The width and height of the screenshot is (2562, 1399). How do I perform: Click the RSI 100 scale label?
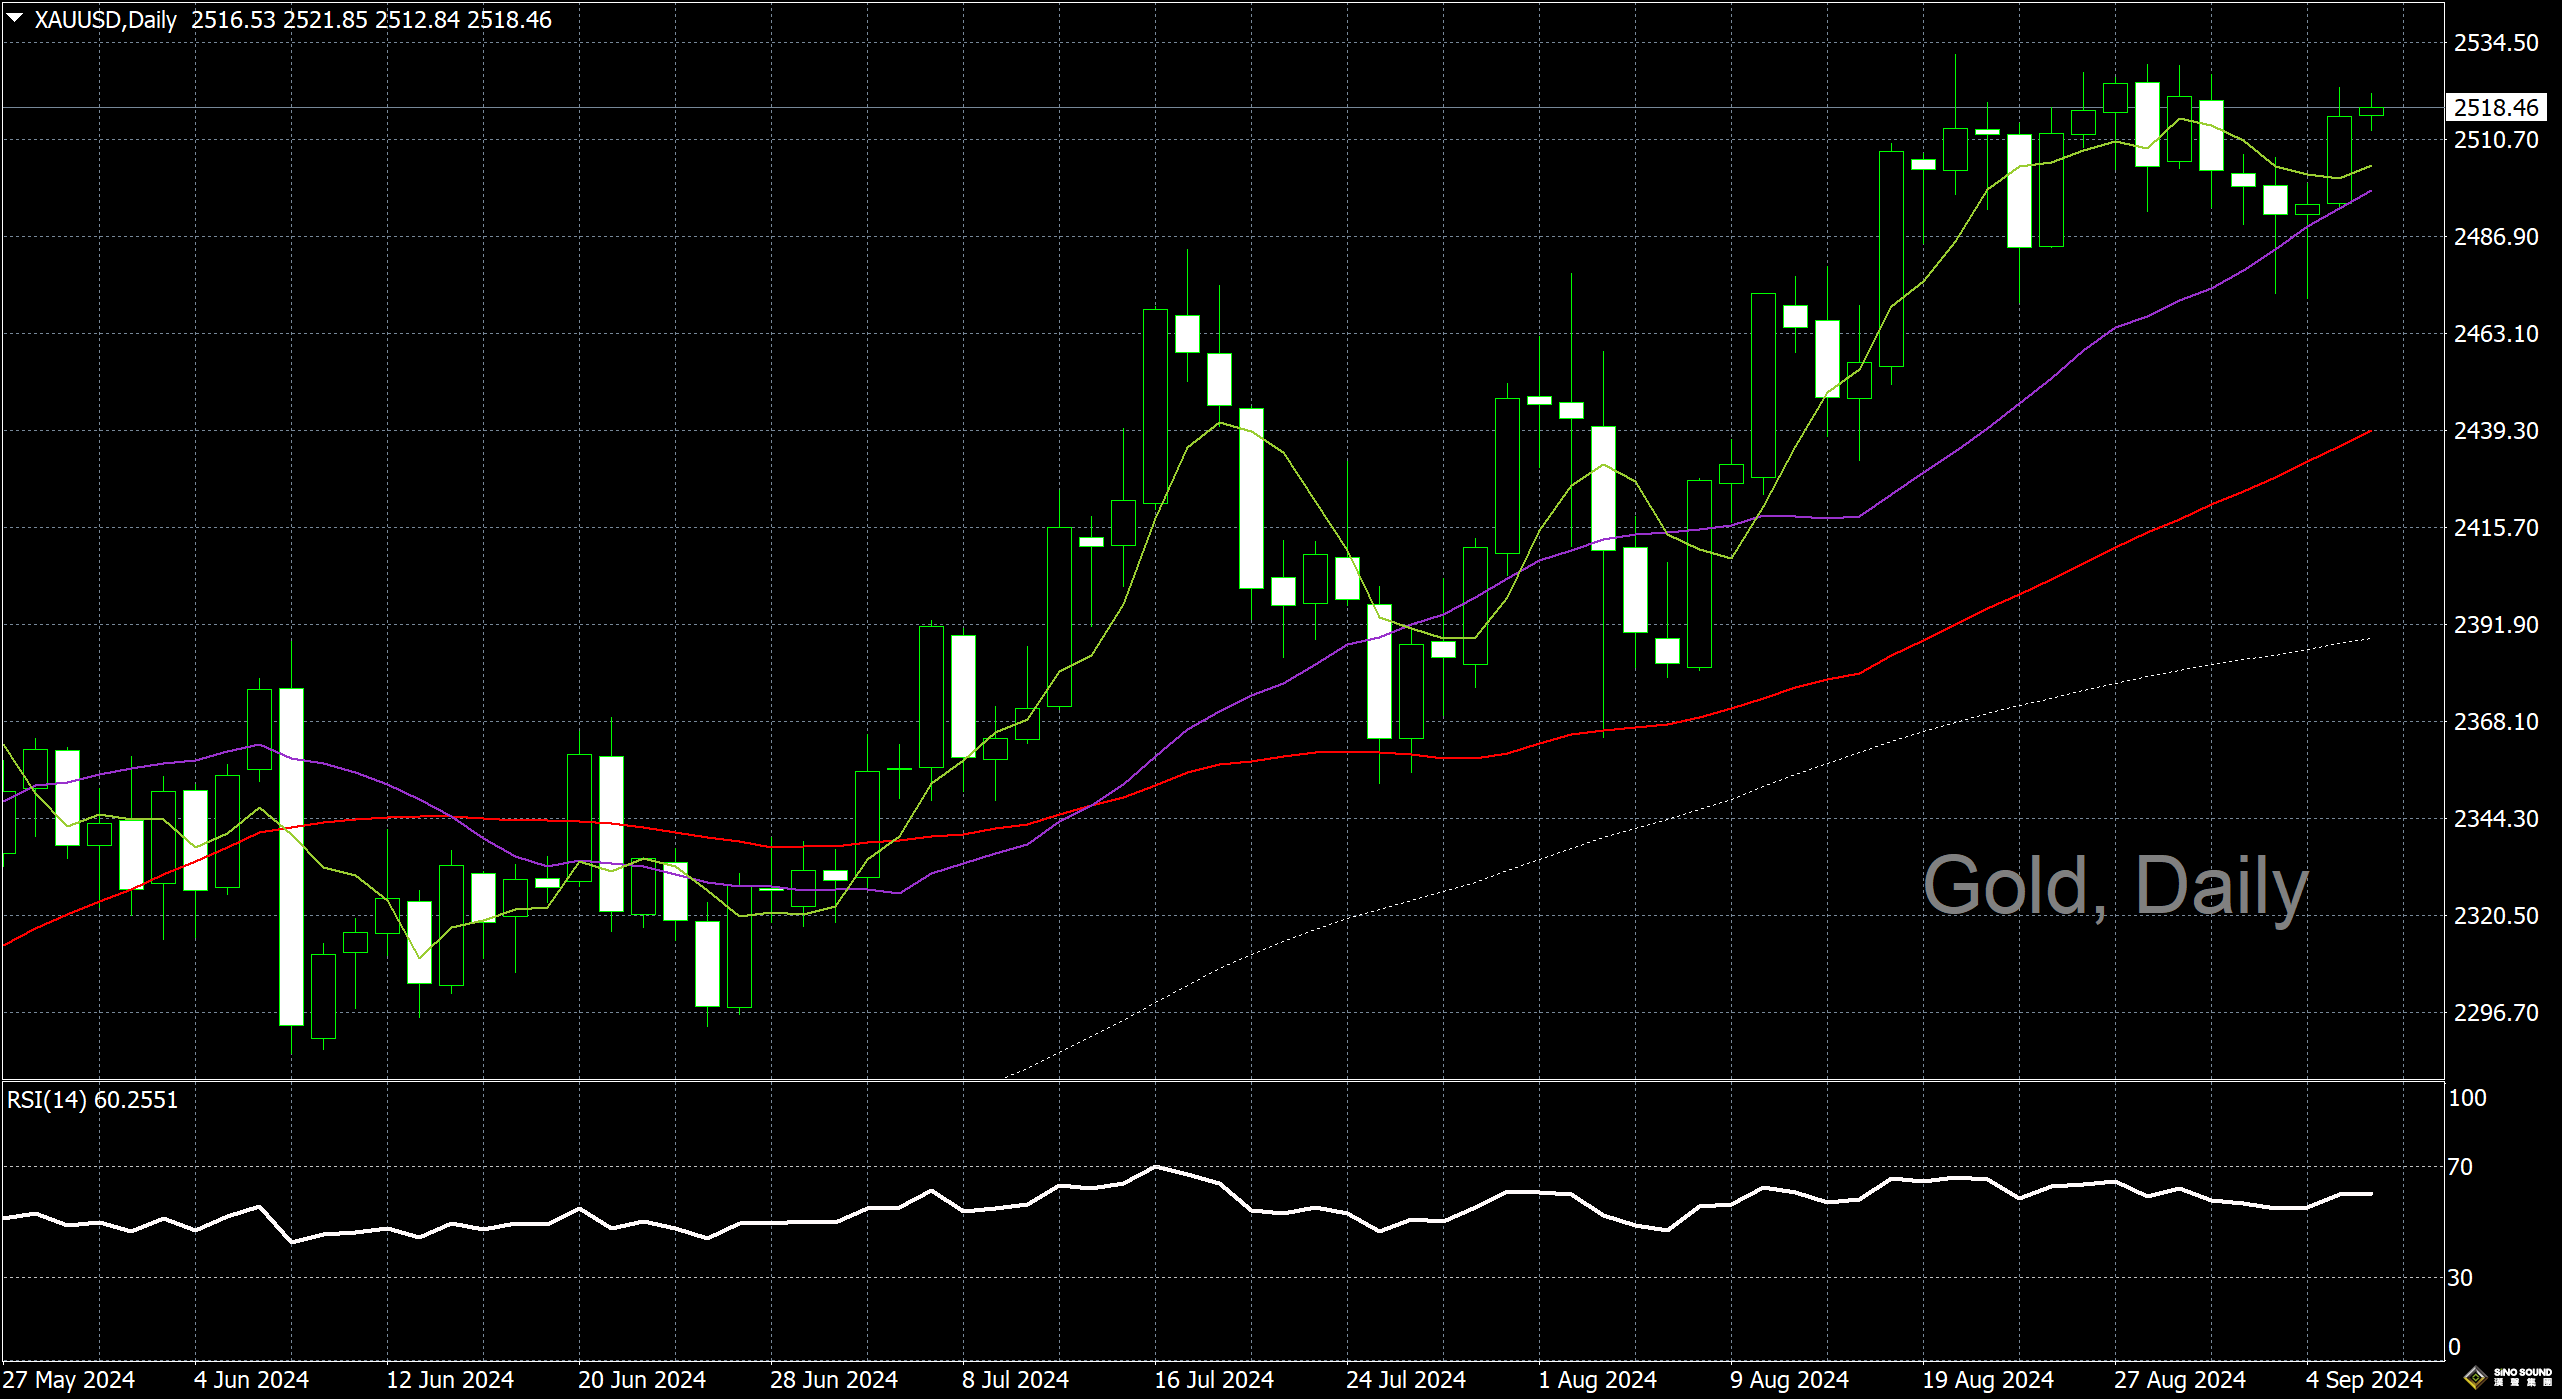click(x=2467, y=1098)
